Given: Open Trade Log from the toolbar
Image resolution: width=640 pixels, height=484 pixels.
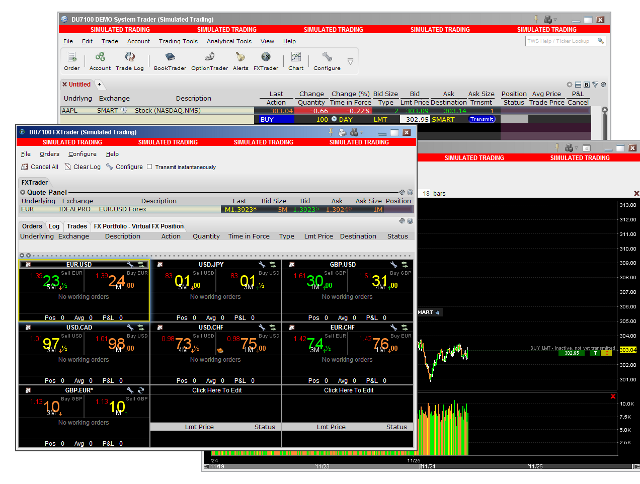Looking at the screenshot, I should pos(130,61).
